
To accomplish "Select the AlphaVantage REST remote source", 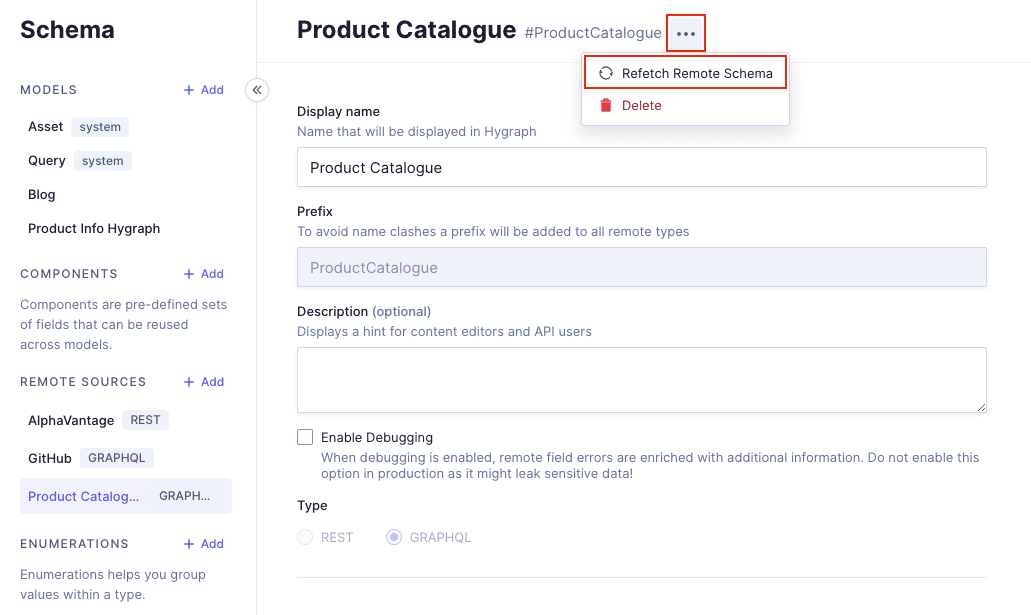I will pyautogui.click(x=70, y=420).
